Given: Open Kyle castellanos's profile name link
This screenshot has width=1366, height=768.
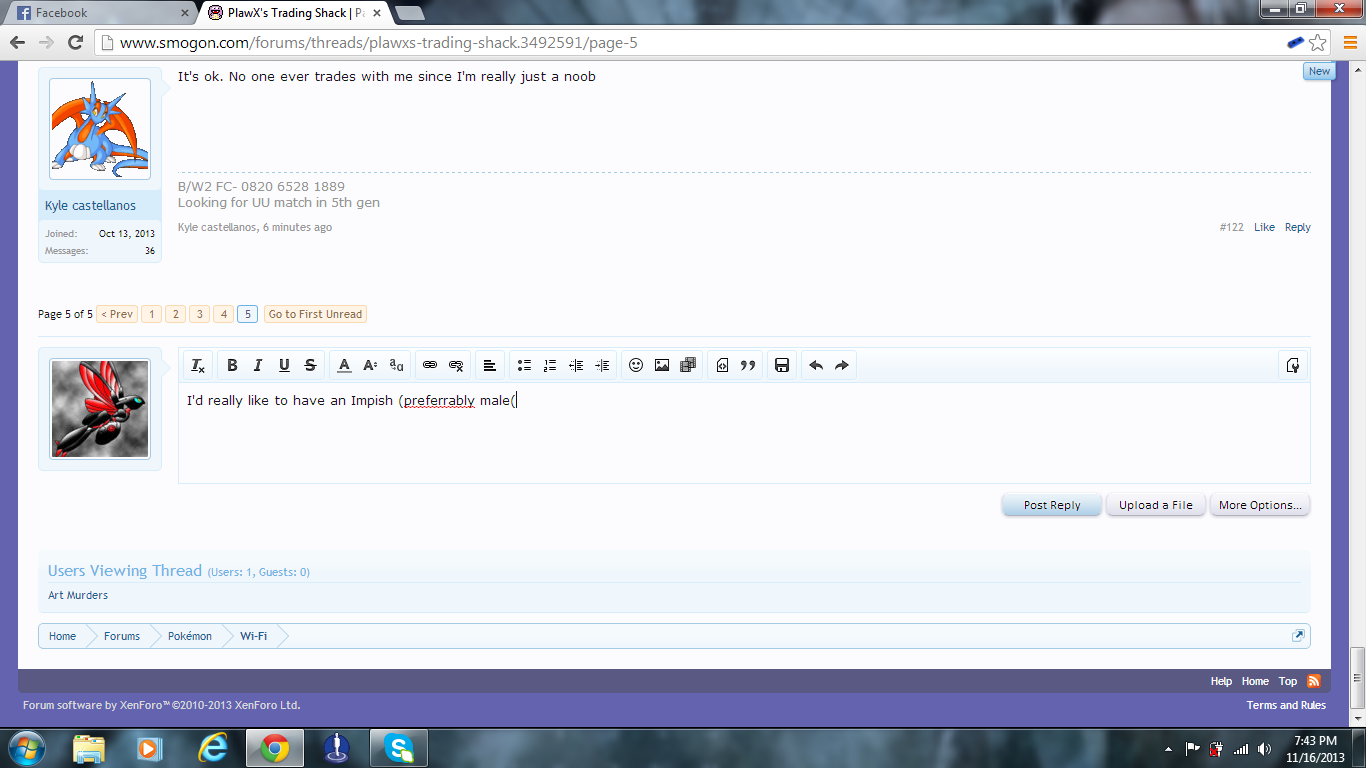Looking at the screenshot, I should click(x=90, y=206).
